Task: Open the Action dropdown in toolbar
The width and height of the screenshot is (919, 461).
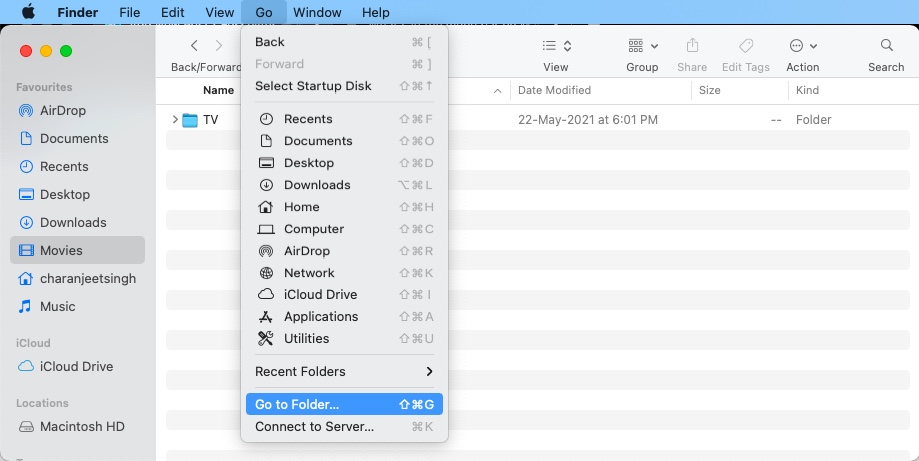Action: pos(803,46)
